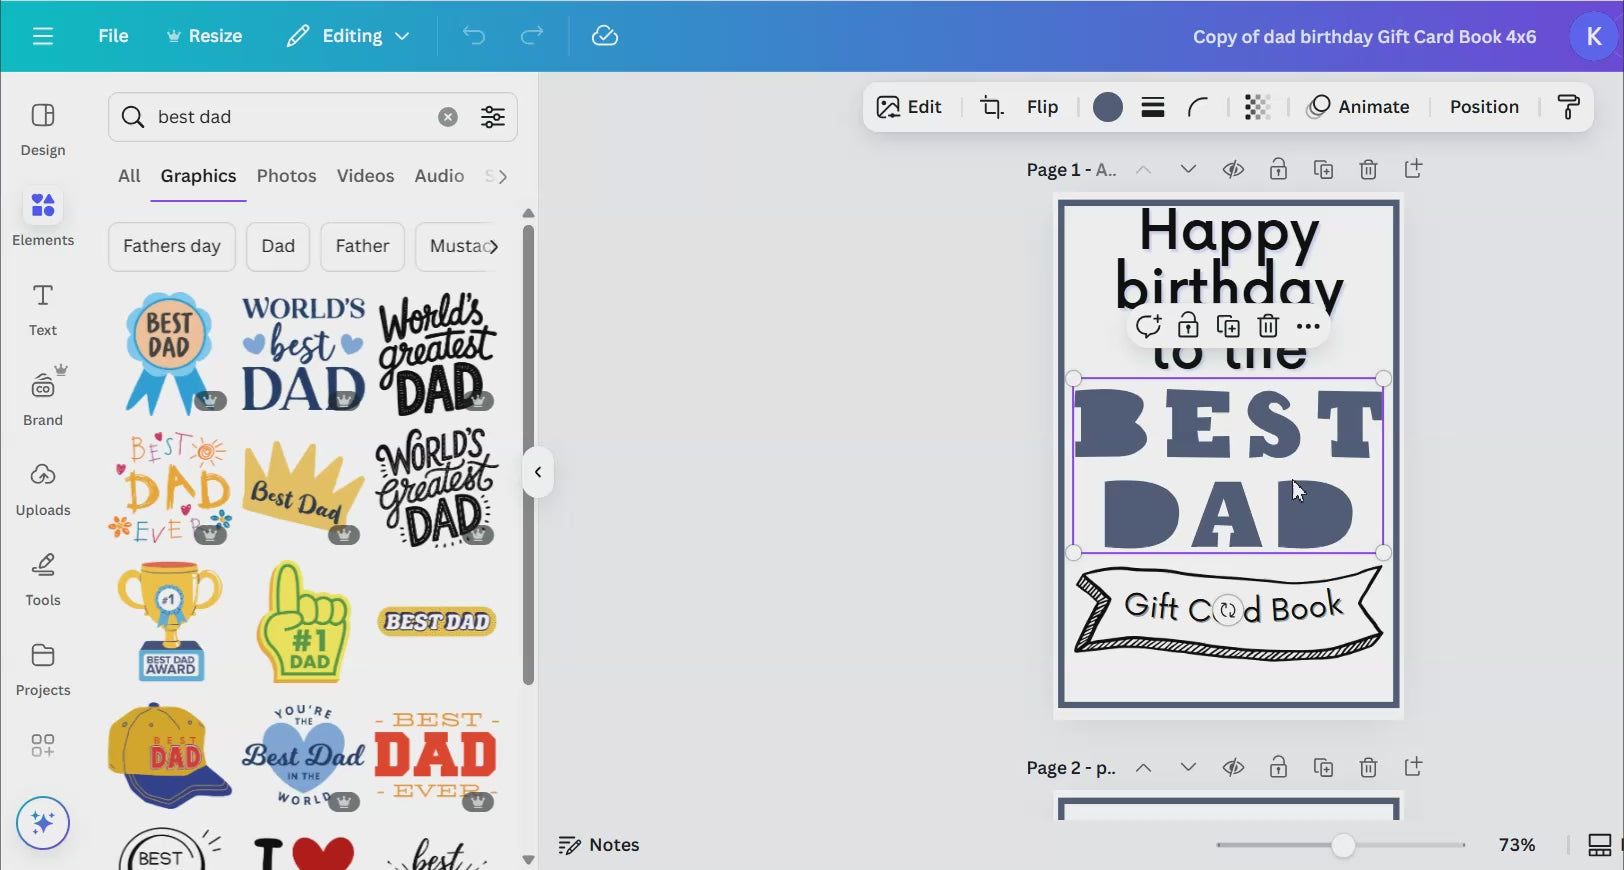
Task: Duplicate Page 1
Action: (x=1323, y=169)
